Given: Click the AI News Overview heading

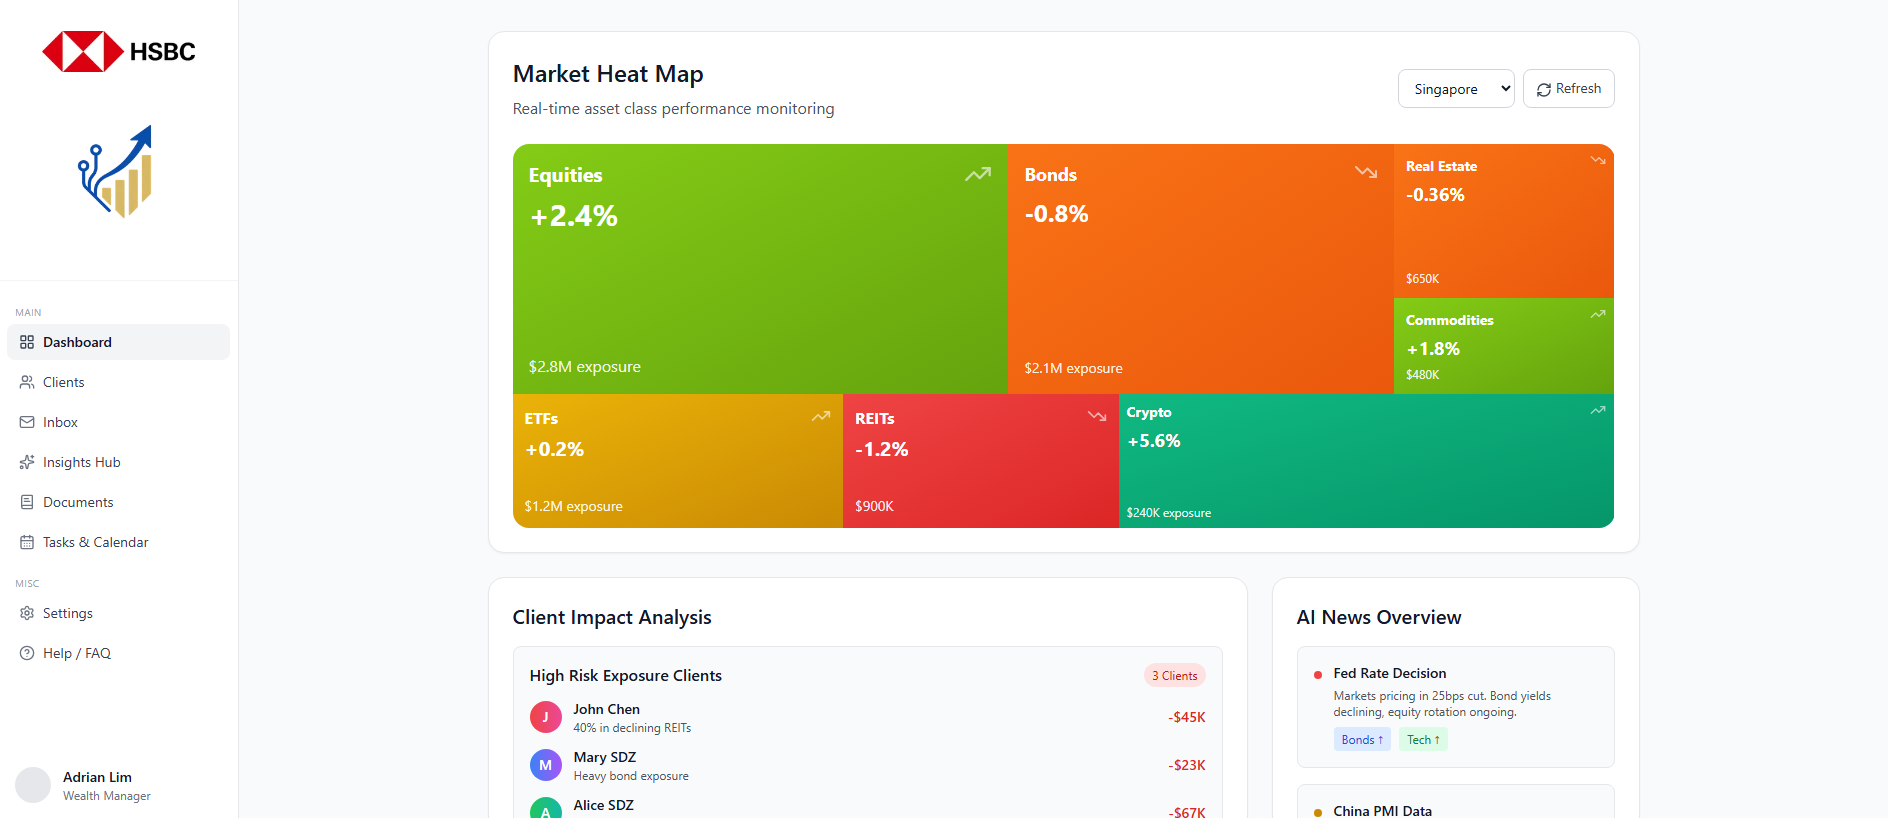Looking at the screenshot, I should pyautogui.click(x=1379, y=617).
